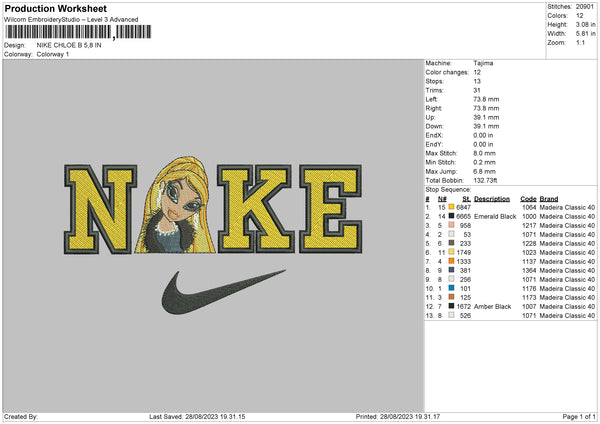
Task: Click the "Brand" column header
Action: click(549, 199)
